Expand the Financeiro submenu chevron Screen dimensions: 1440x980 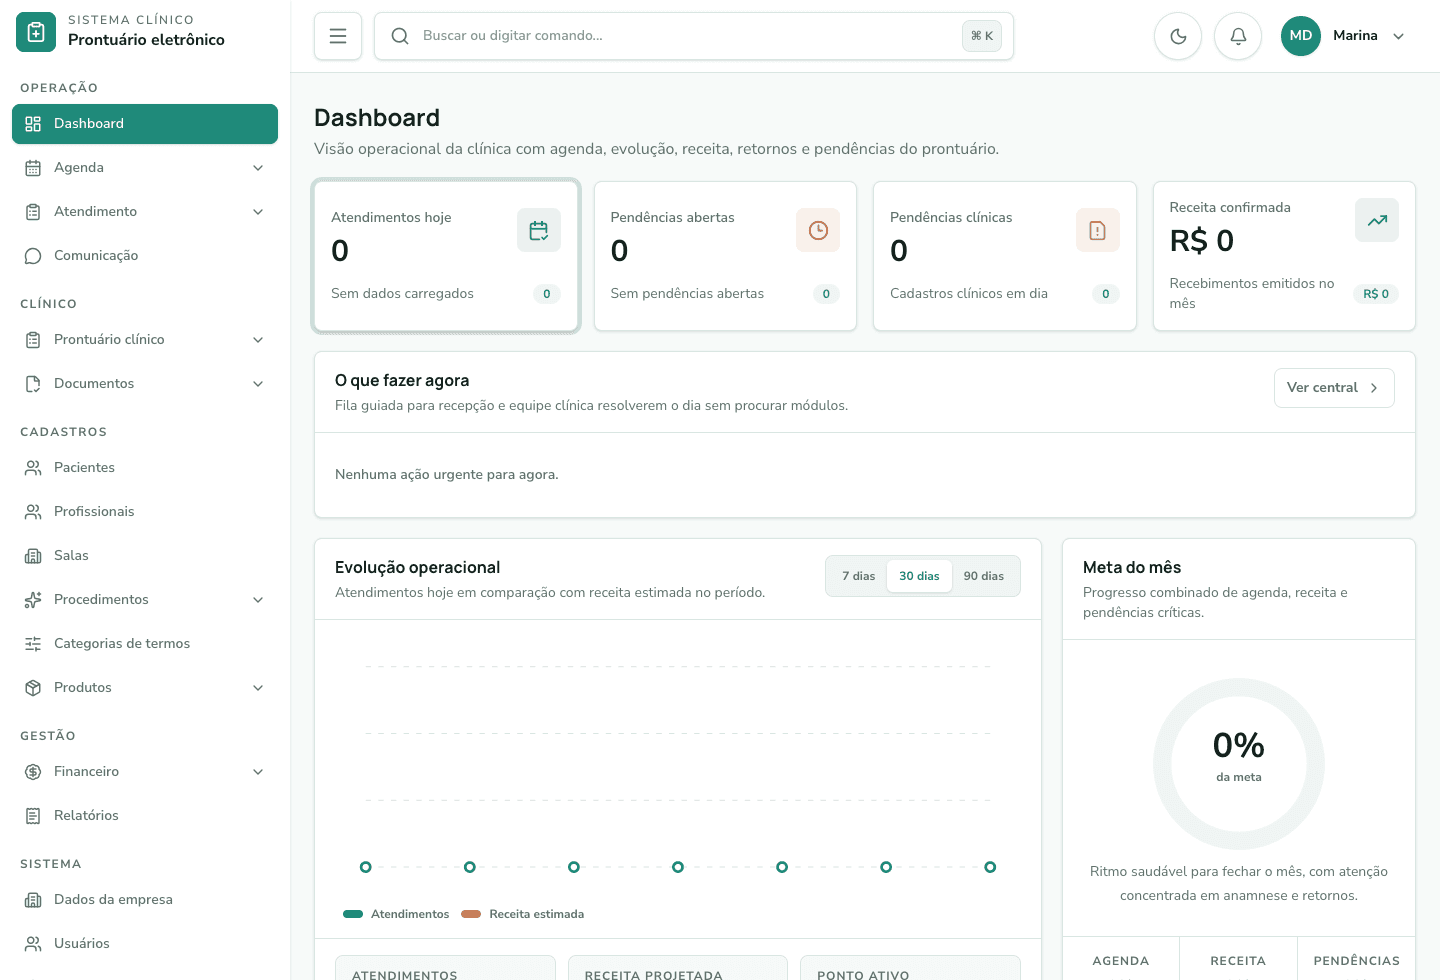pyautogui.click(x=258, y=772)
